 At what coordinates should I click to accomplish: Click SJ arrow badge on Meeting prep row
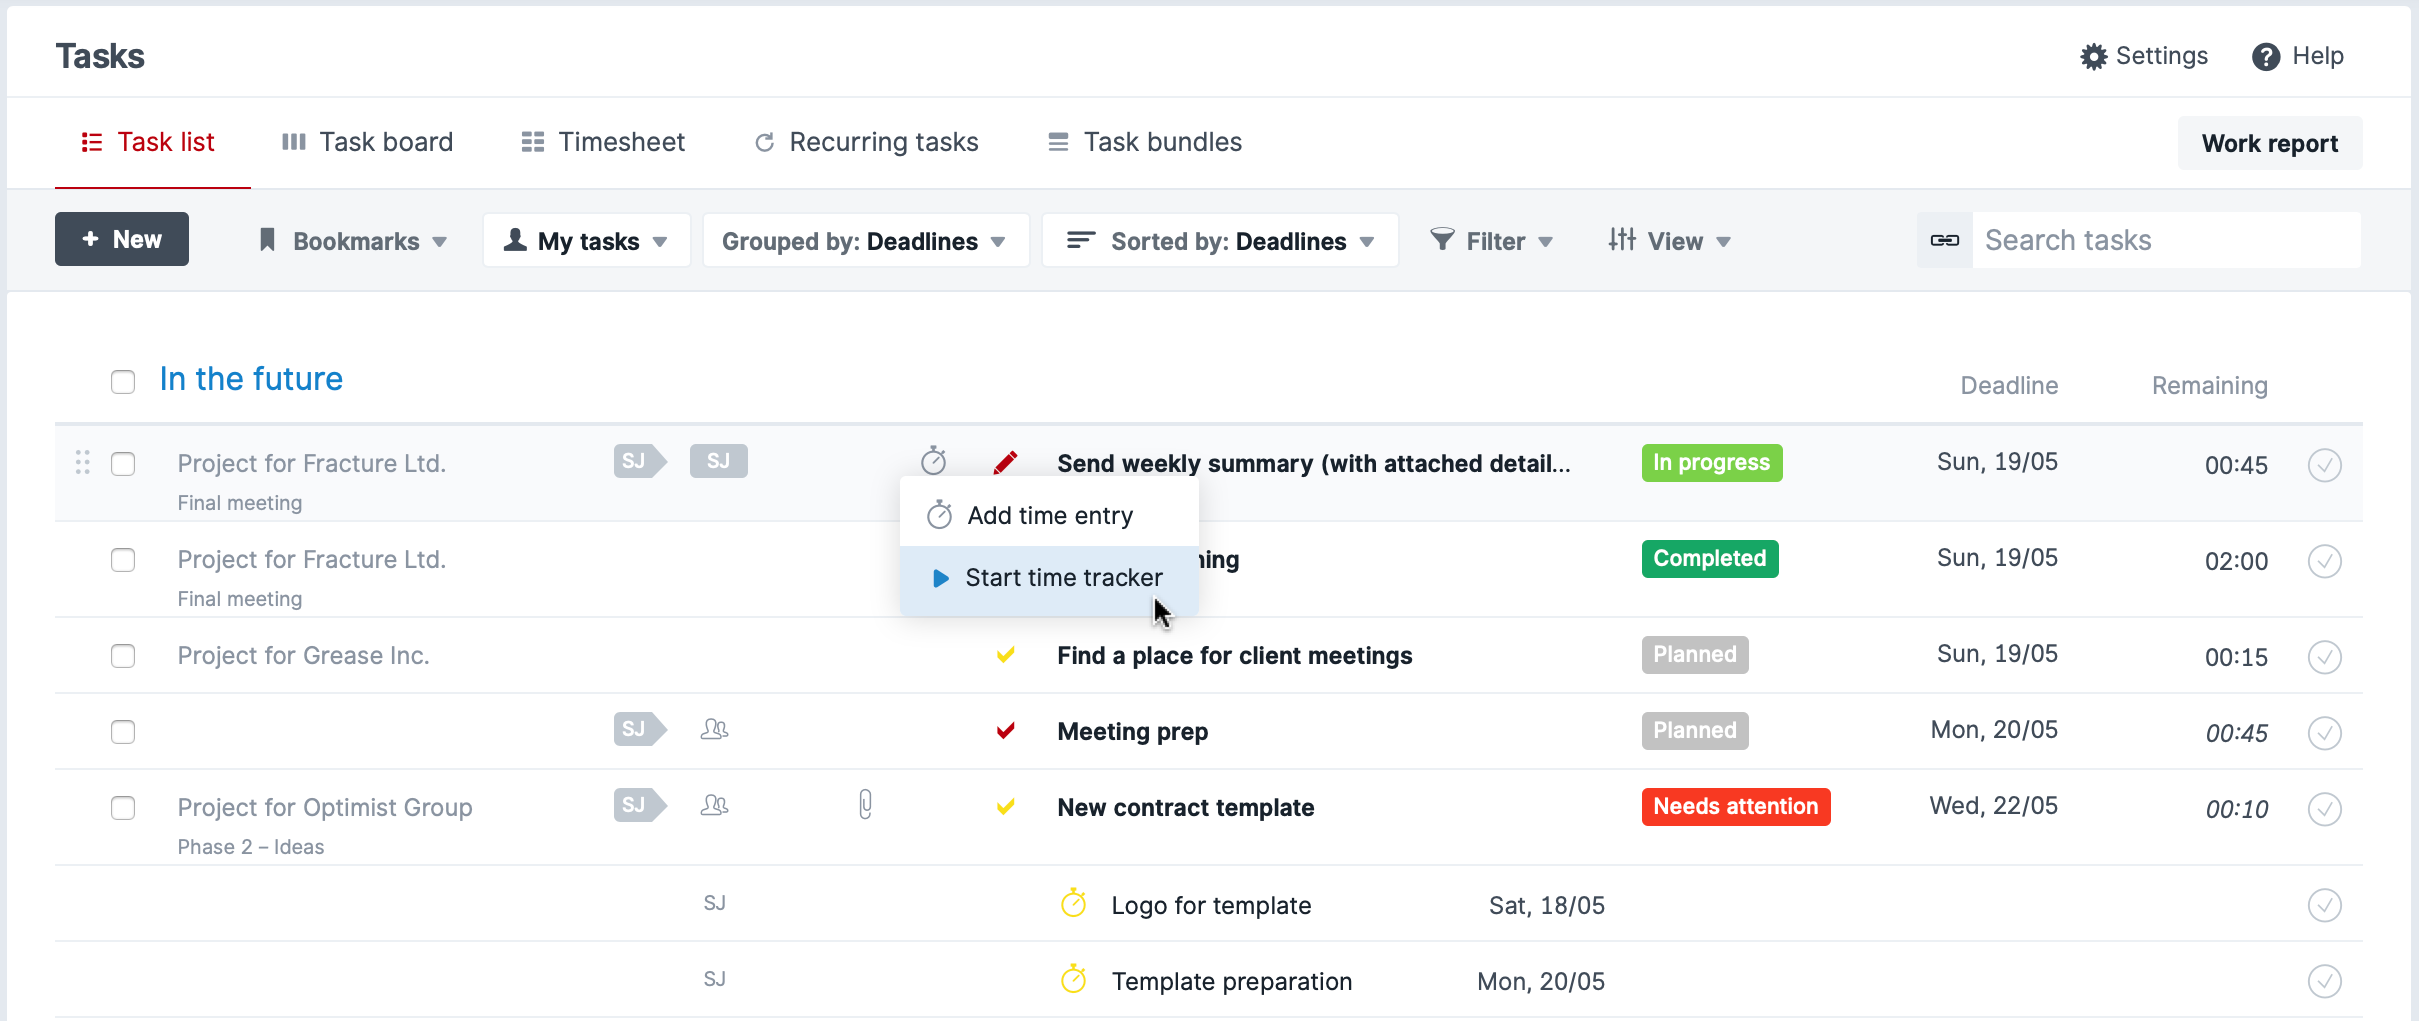(x=640, y=729)
